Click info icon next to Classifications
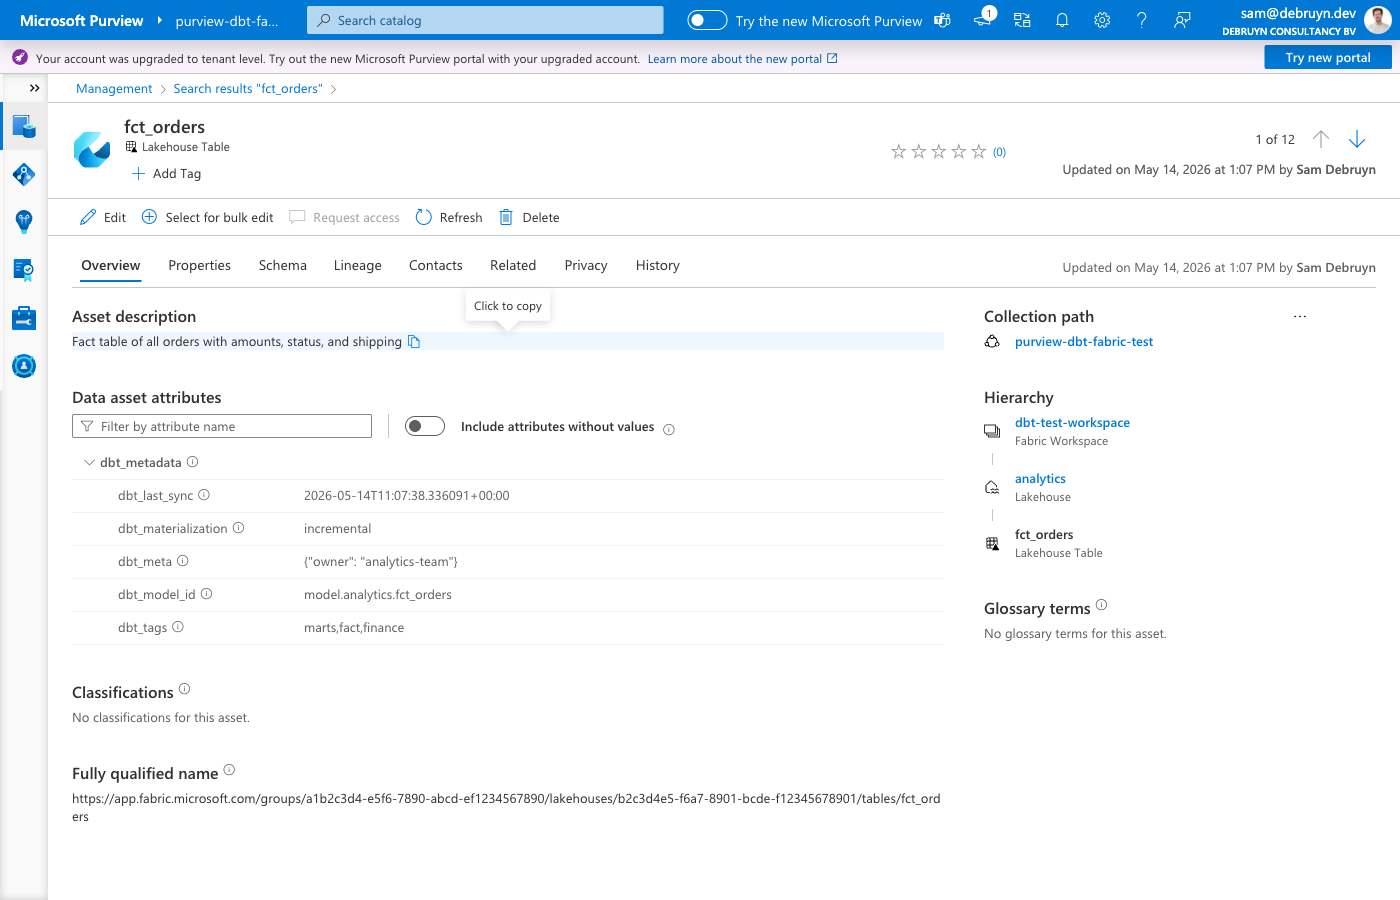1400x900 pixels. (184, 689)
